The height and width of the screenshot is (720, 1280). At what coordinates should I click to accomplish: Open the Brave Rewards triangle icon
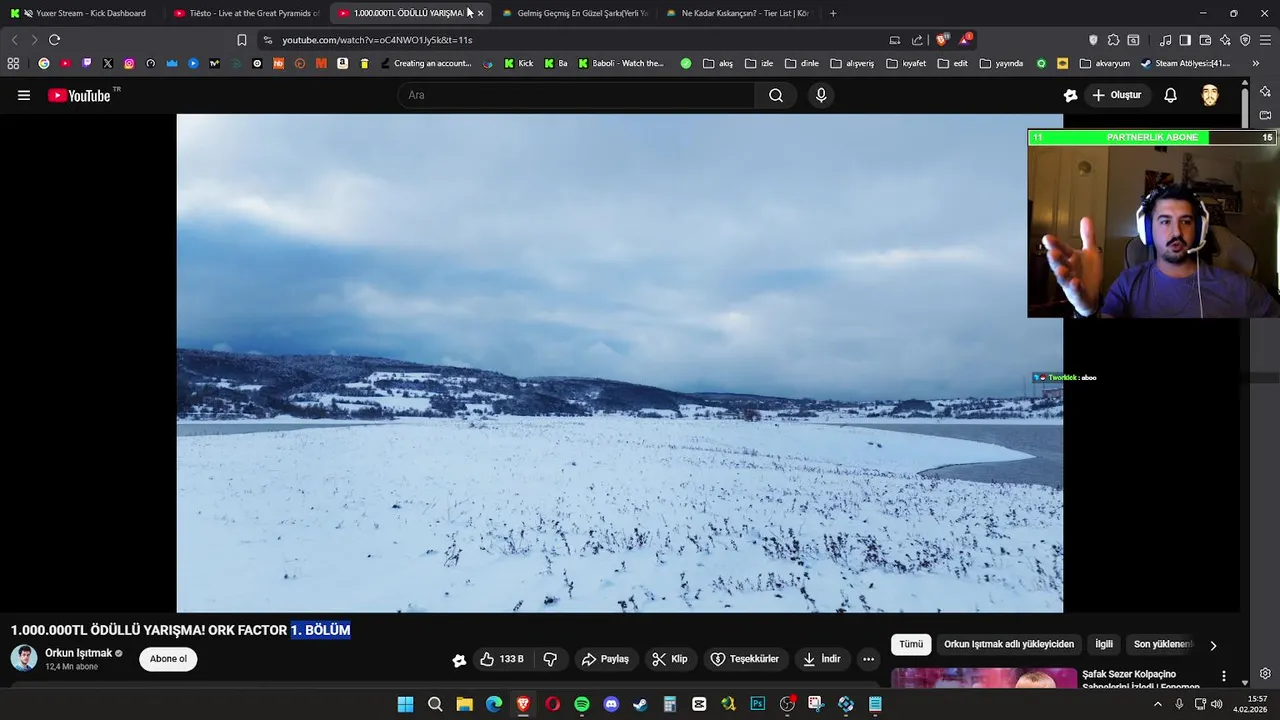[x=965, y=40]
